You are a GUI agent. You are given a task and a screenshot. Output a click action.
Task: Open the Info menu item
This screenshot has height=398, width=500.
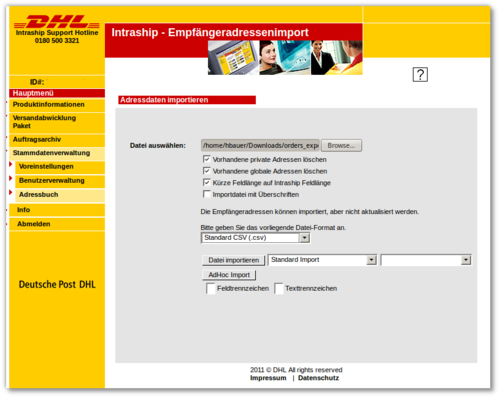pyautogui.click(x=57, y=210)
